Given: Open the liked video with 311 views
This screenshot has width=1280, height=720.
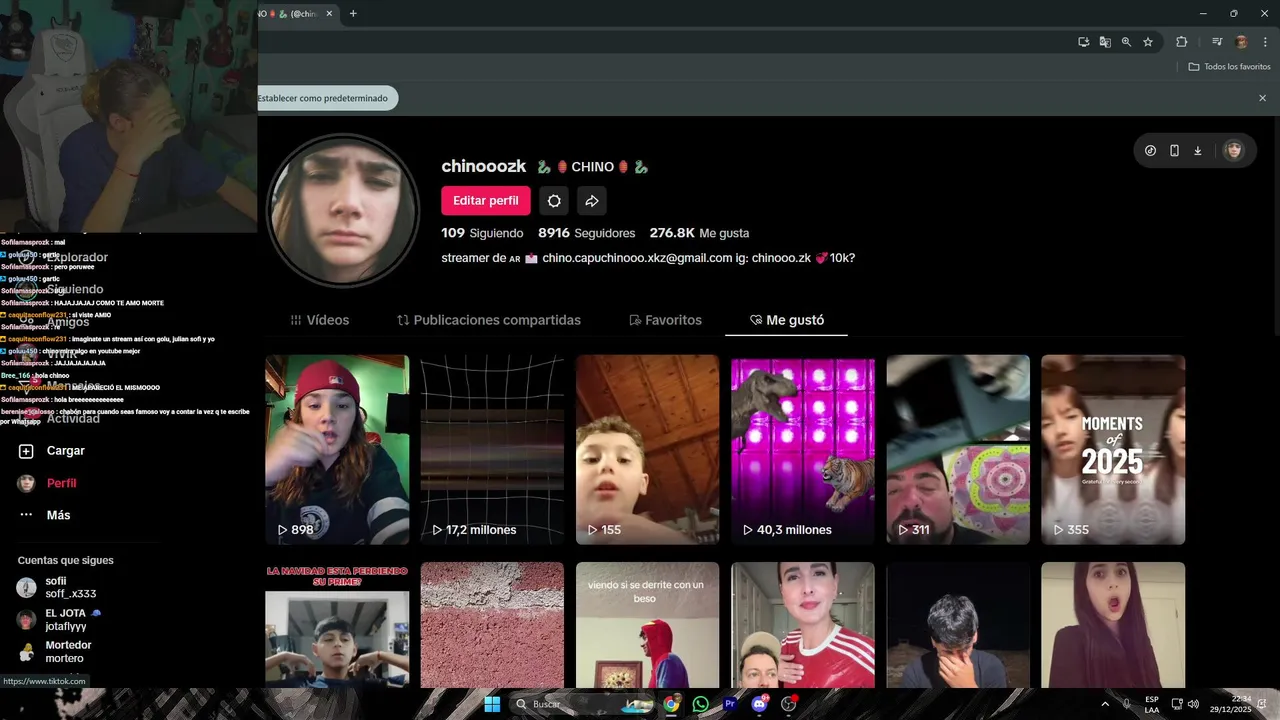Looking at the screenshot, I should click(x=958, y=450).
